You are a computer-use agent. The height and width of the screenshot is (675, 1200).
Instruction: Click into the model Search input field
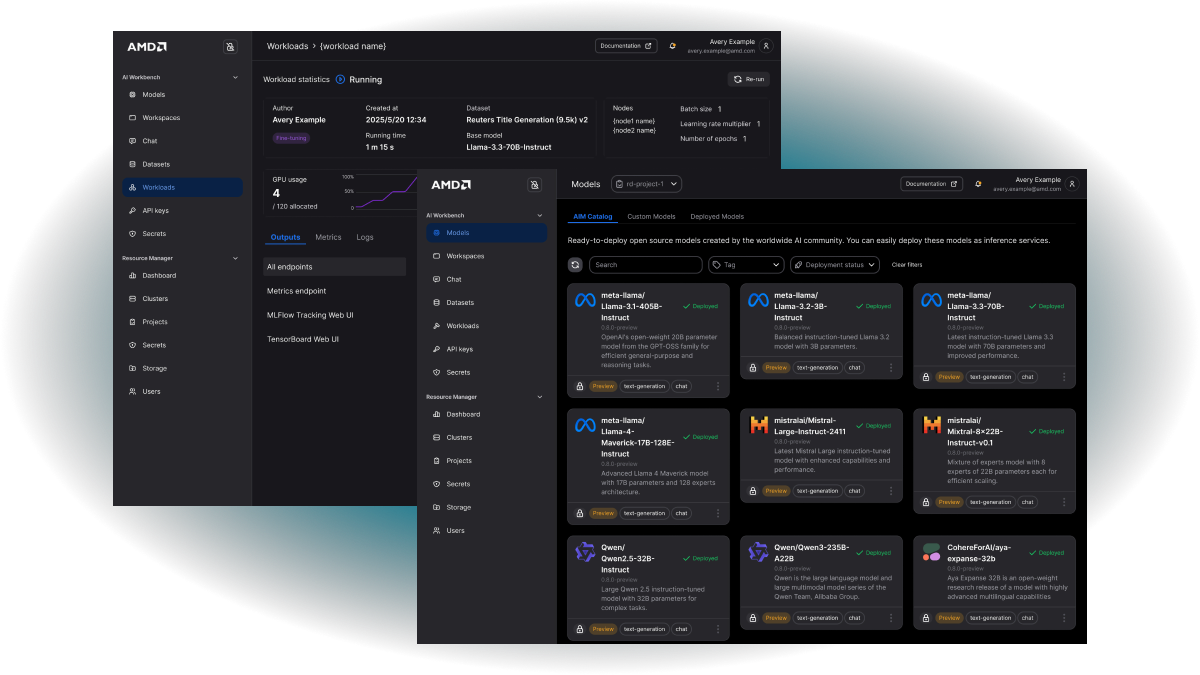tap(645, 265)
